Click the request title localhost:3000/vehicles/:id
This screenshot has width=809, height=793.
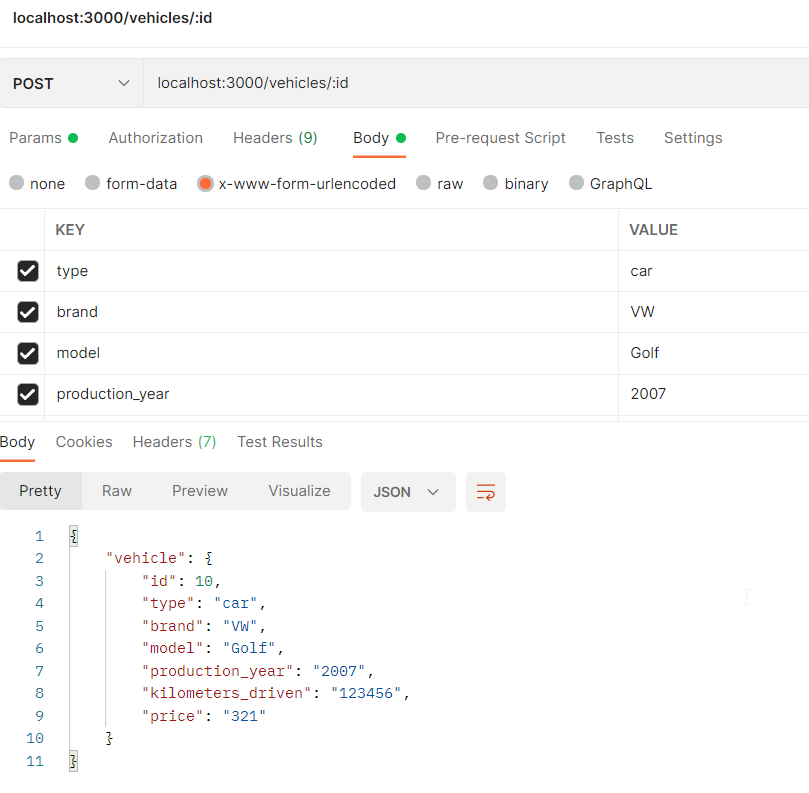point(112,18)
